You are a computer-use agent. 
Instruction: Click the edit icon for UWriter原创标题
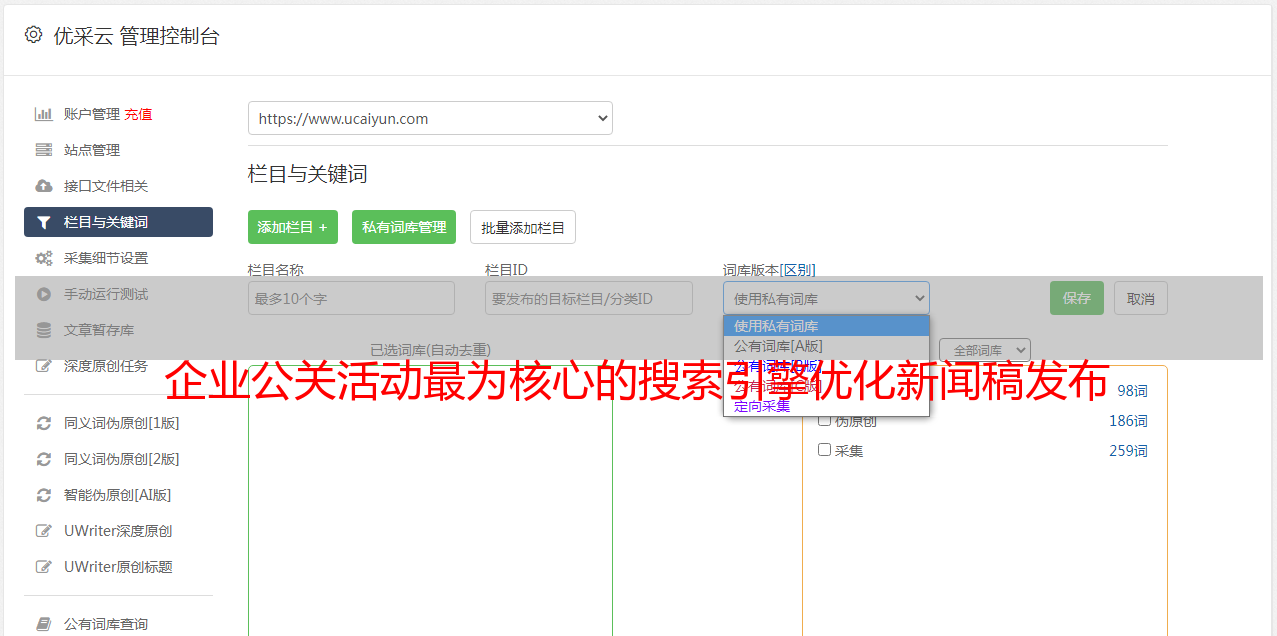[x=44, y=567]
